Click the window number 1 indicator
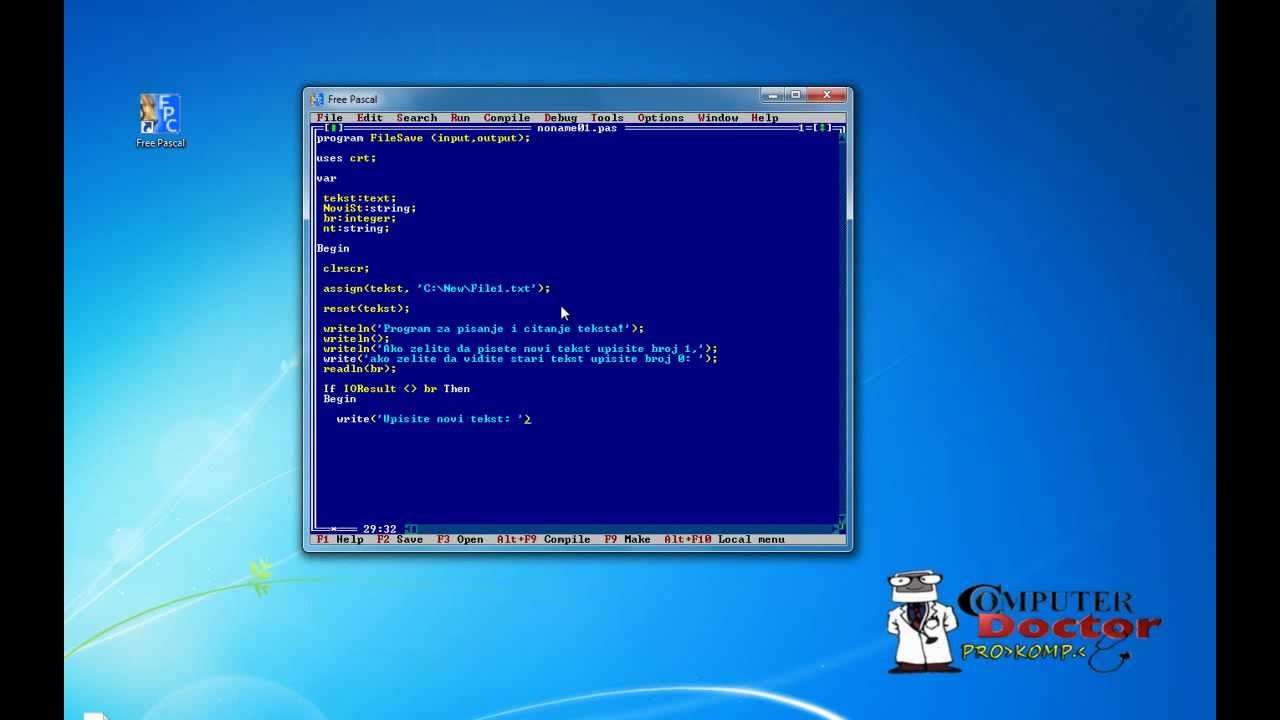The image size is (1280, 720). (x=803, y=128)
